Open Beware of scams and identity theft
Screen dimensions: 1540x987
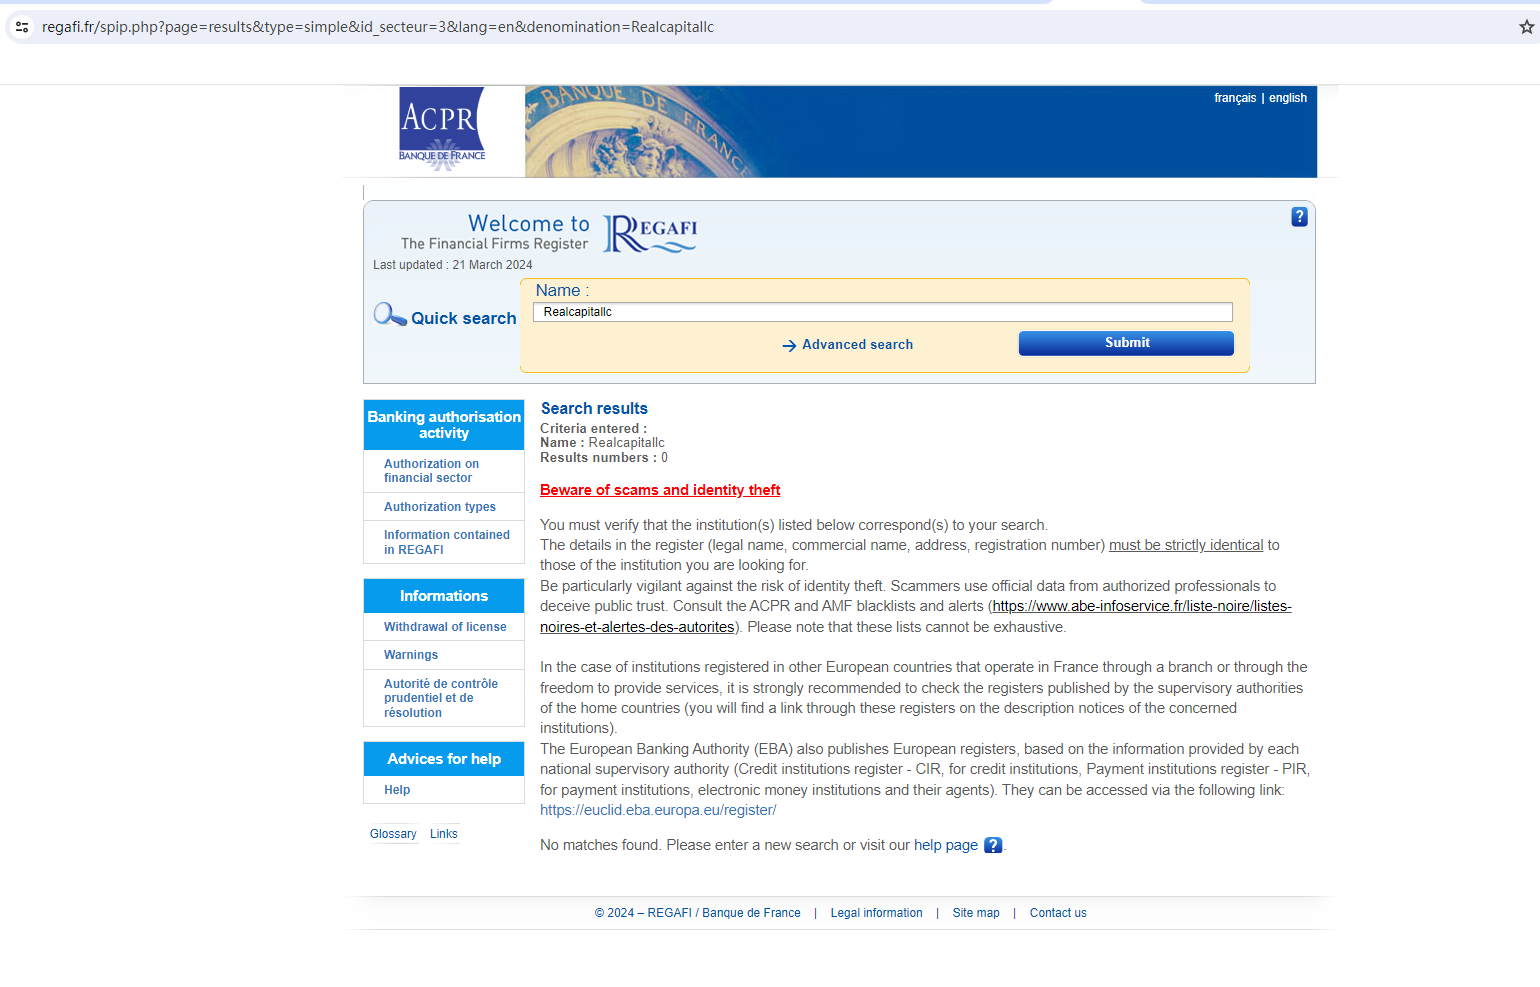coord(660,490)
